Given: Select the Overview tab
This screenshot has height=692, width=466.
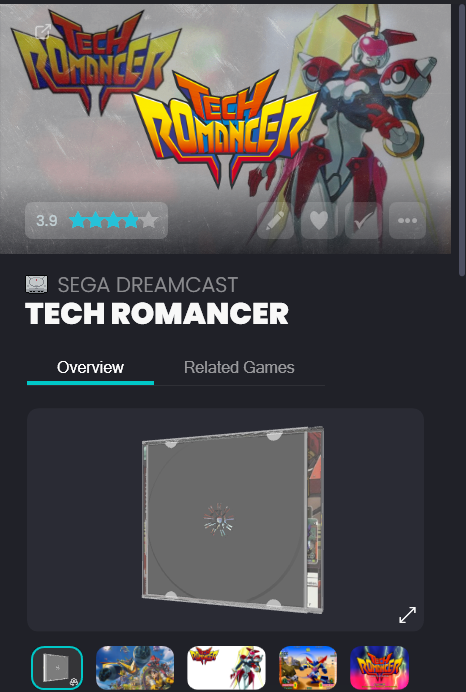Looking at the screenshot, I should pos(90,367).
